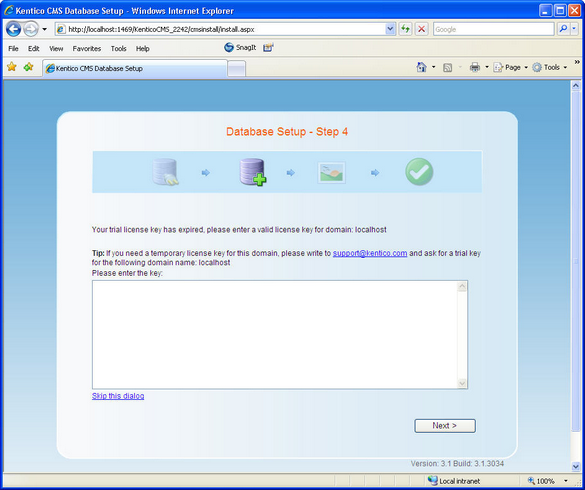Expand the zoom level dropdown arrow
Viewport: 585px width, 490px height.
tap(566, 481)
